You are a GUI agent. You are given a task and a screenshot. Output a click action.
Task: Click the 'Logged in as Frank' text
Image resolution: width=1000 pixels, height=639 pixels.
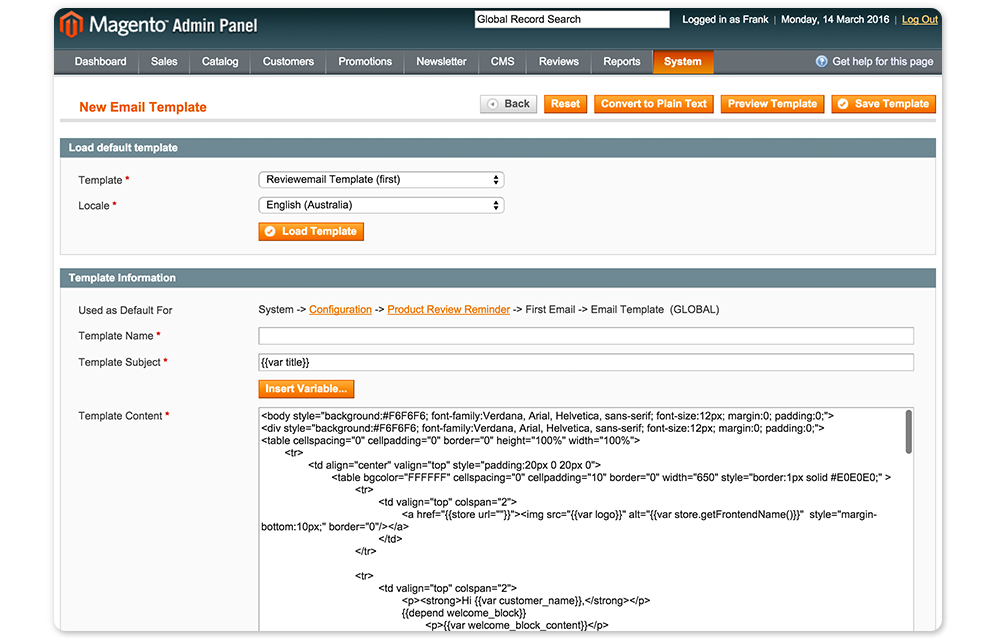pyautogui.click(x=725, y=20)
